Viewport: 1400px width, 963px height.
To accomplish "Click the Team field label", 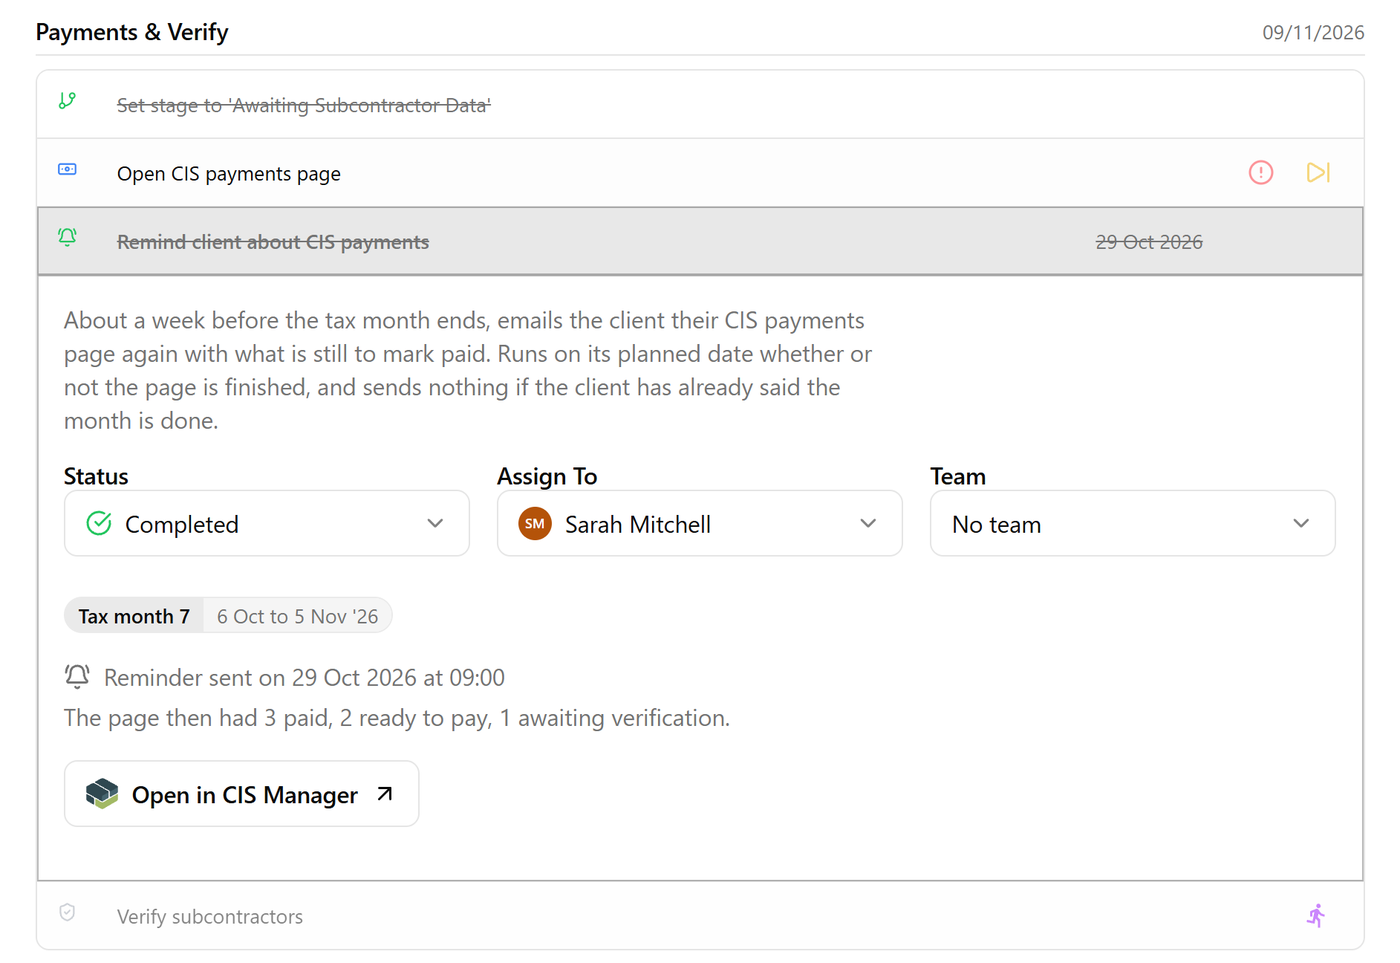I will point(958,476).
